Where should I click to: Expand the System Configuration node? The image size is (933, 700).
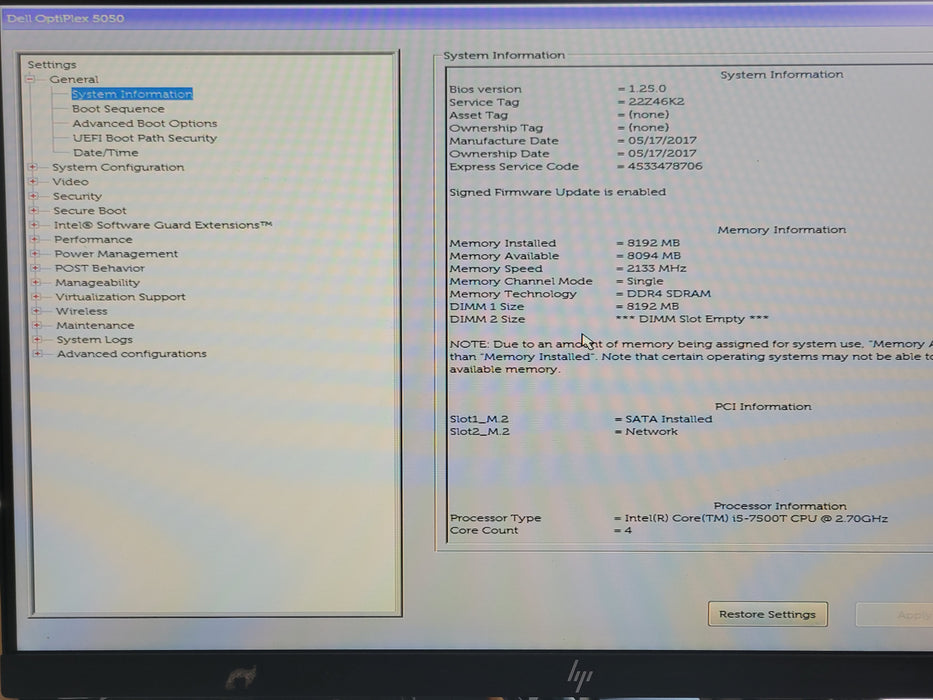tap(33, 167)
